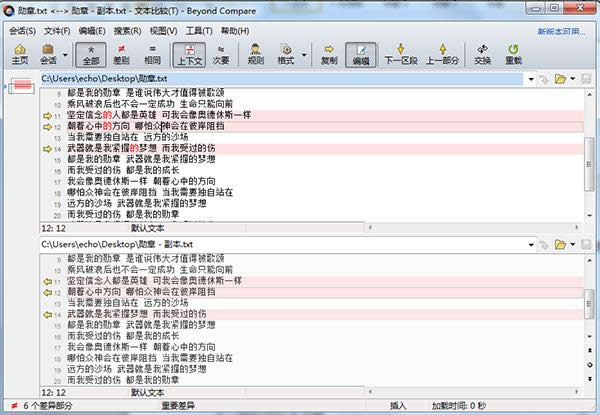The width and height of the screenshot is (600, 415).
Task: Click bottom pane vertical scrollbar thumb
Action: pos(589,304)
